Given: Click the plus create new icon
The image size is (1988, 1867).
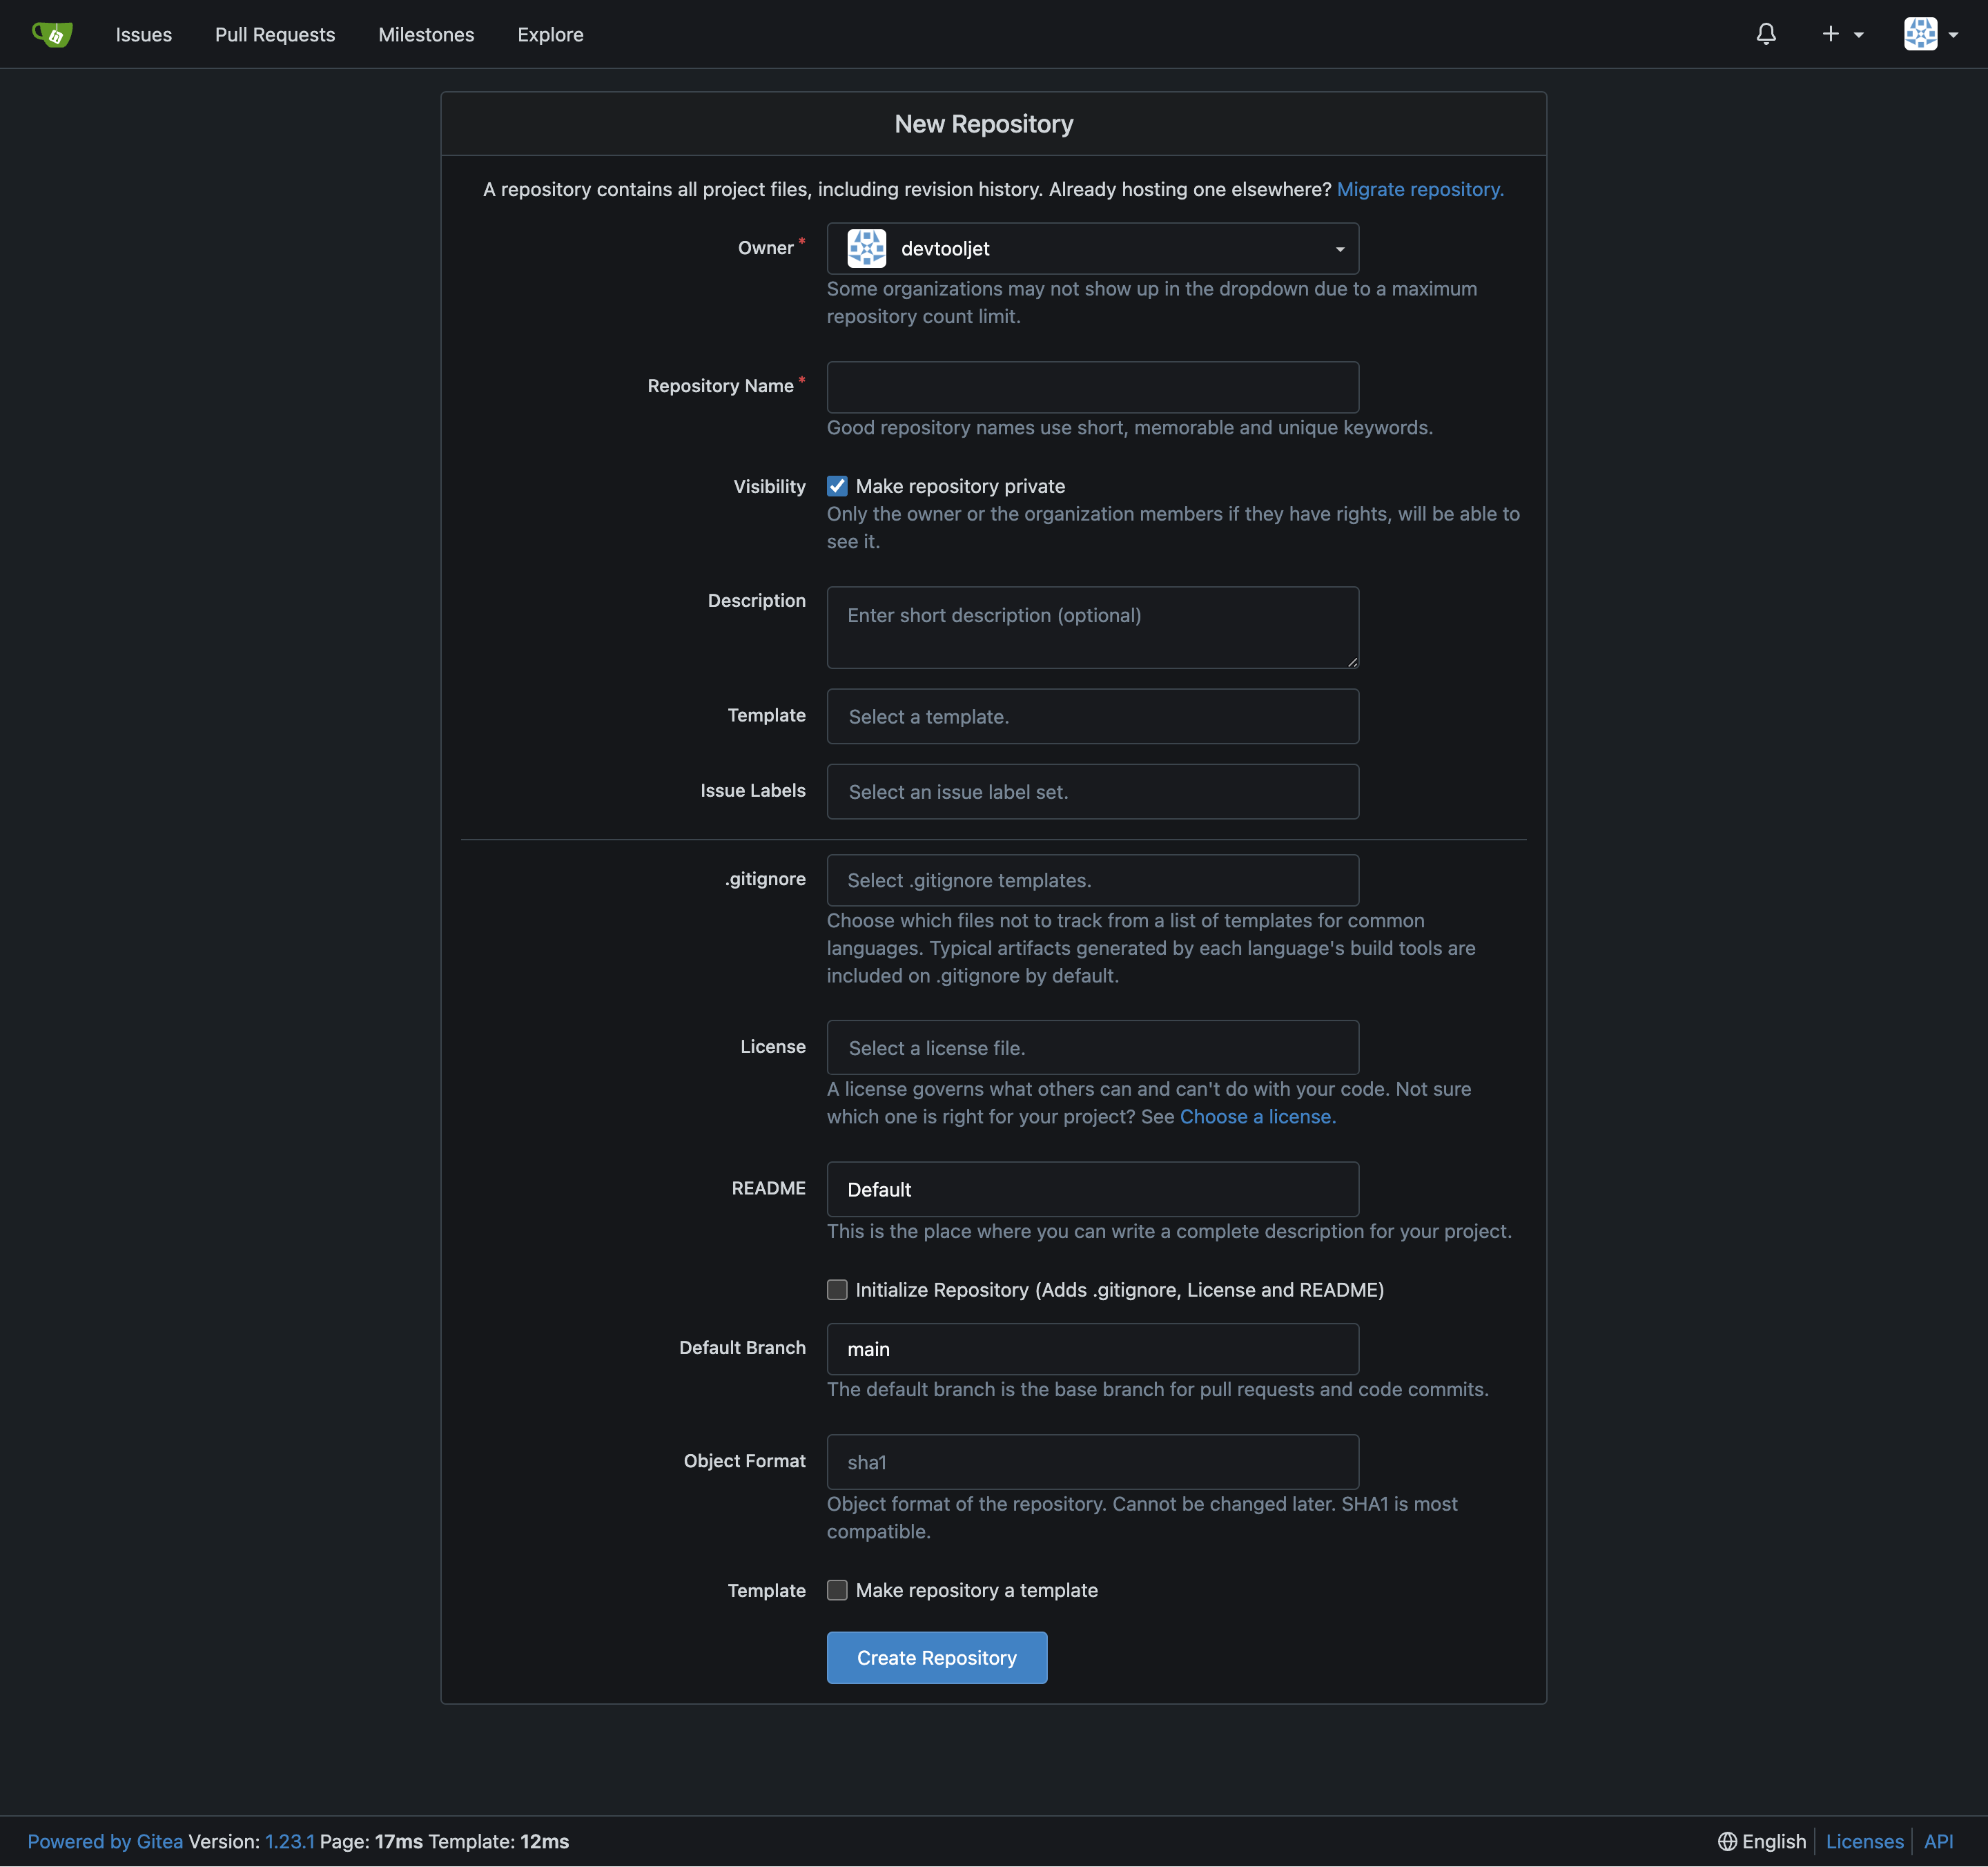Looking at the screenshot, I should (x=1832, y=33).
